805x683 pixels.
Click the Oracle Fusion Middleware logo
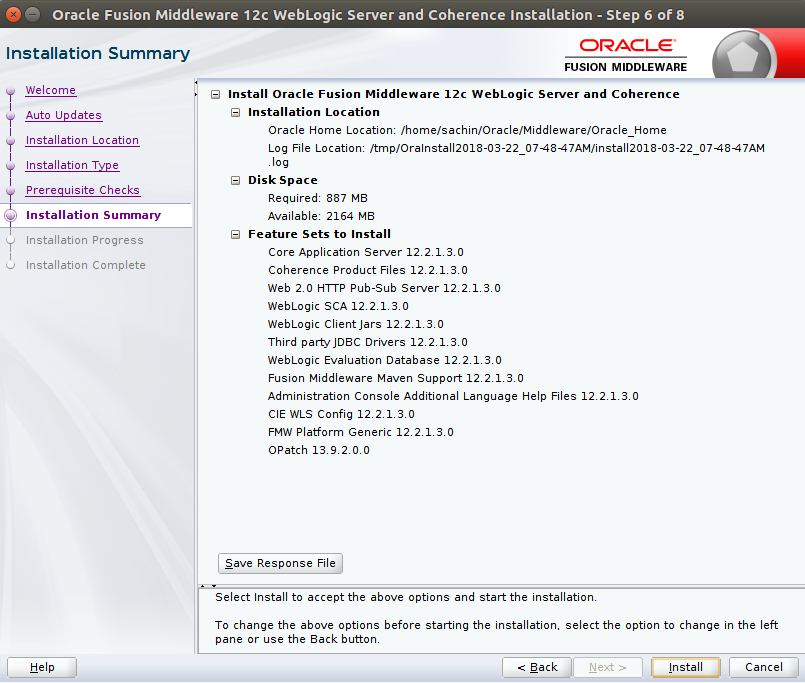coord(625,55)
